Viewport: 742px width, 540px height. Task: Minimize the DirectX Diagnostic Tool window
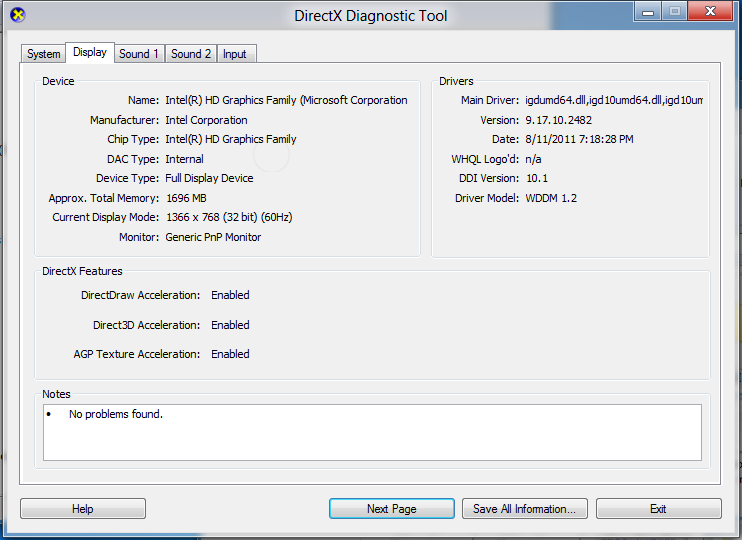point(648,11)
